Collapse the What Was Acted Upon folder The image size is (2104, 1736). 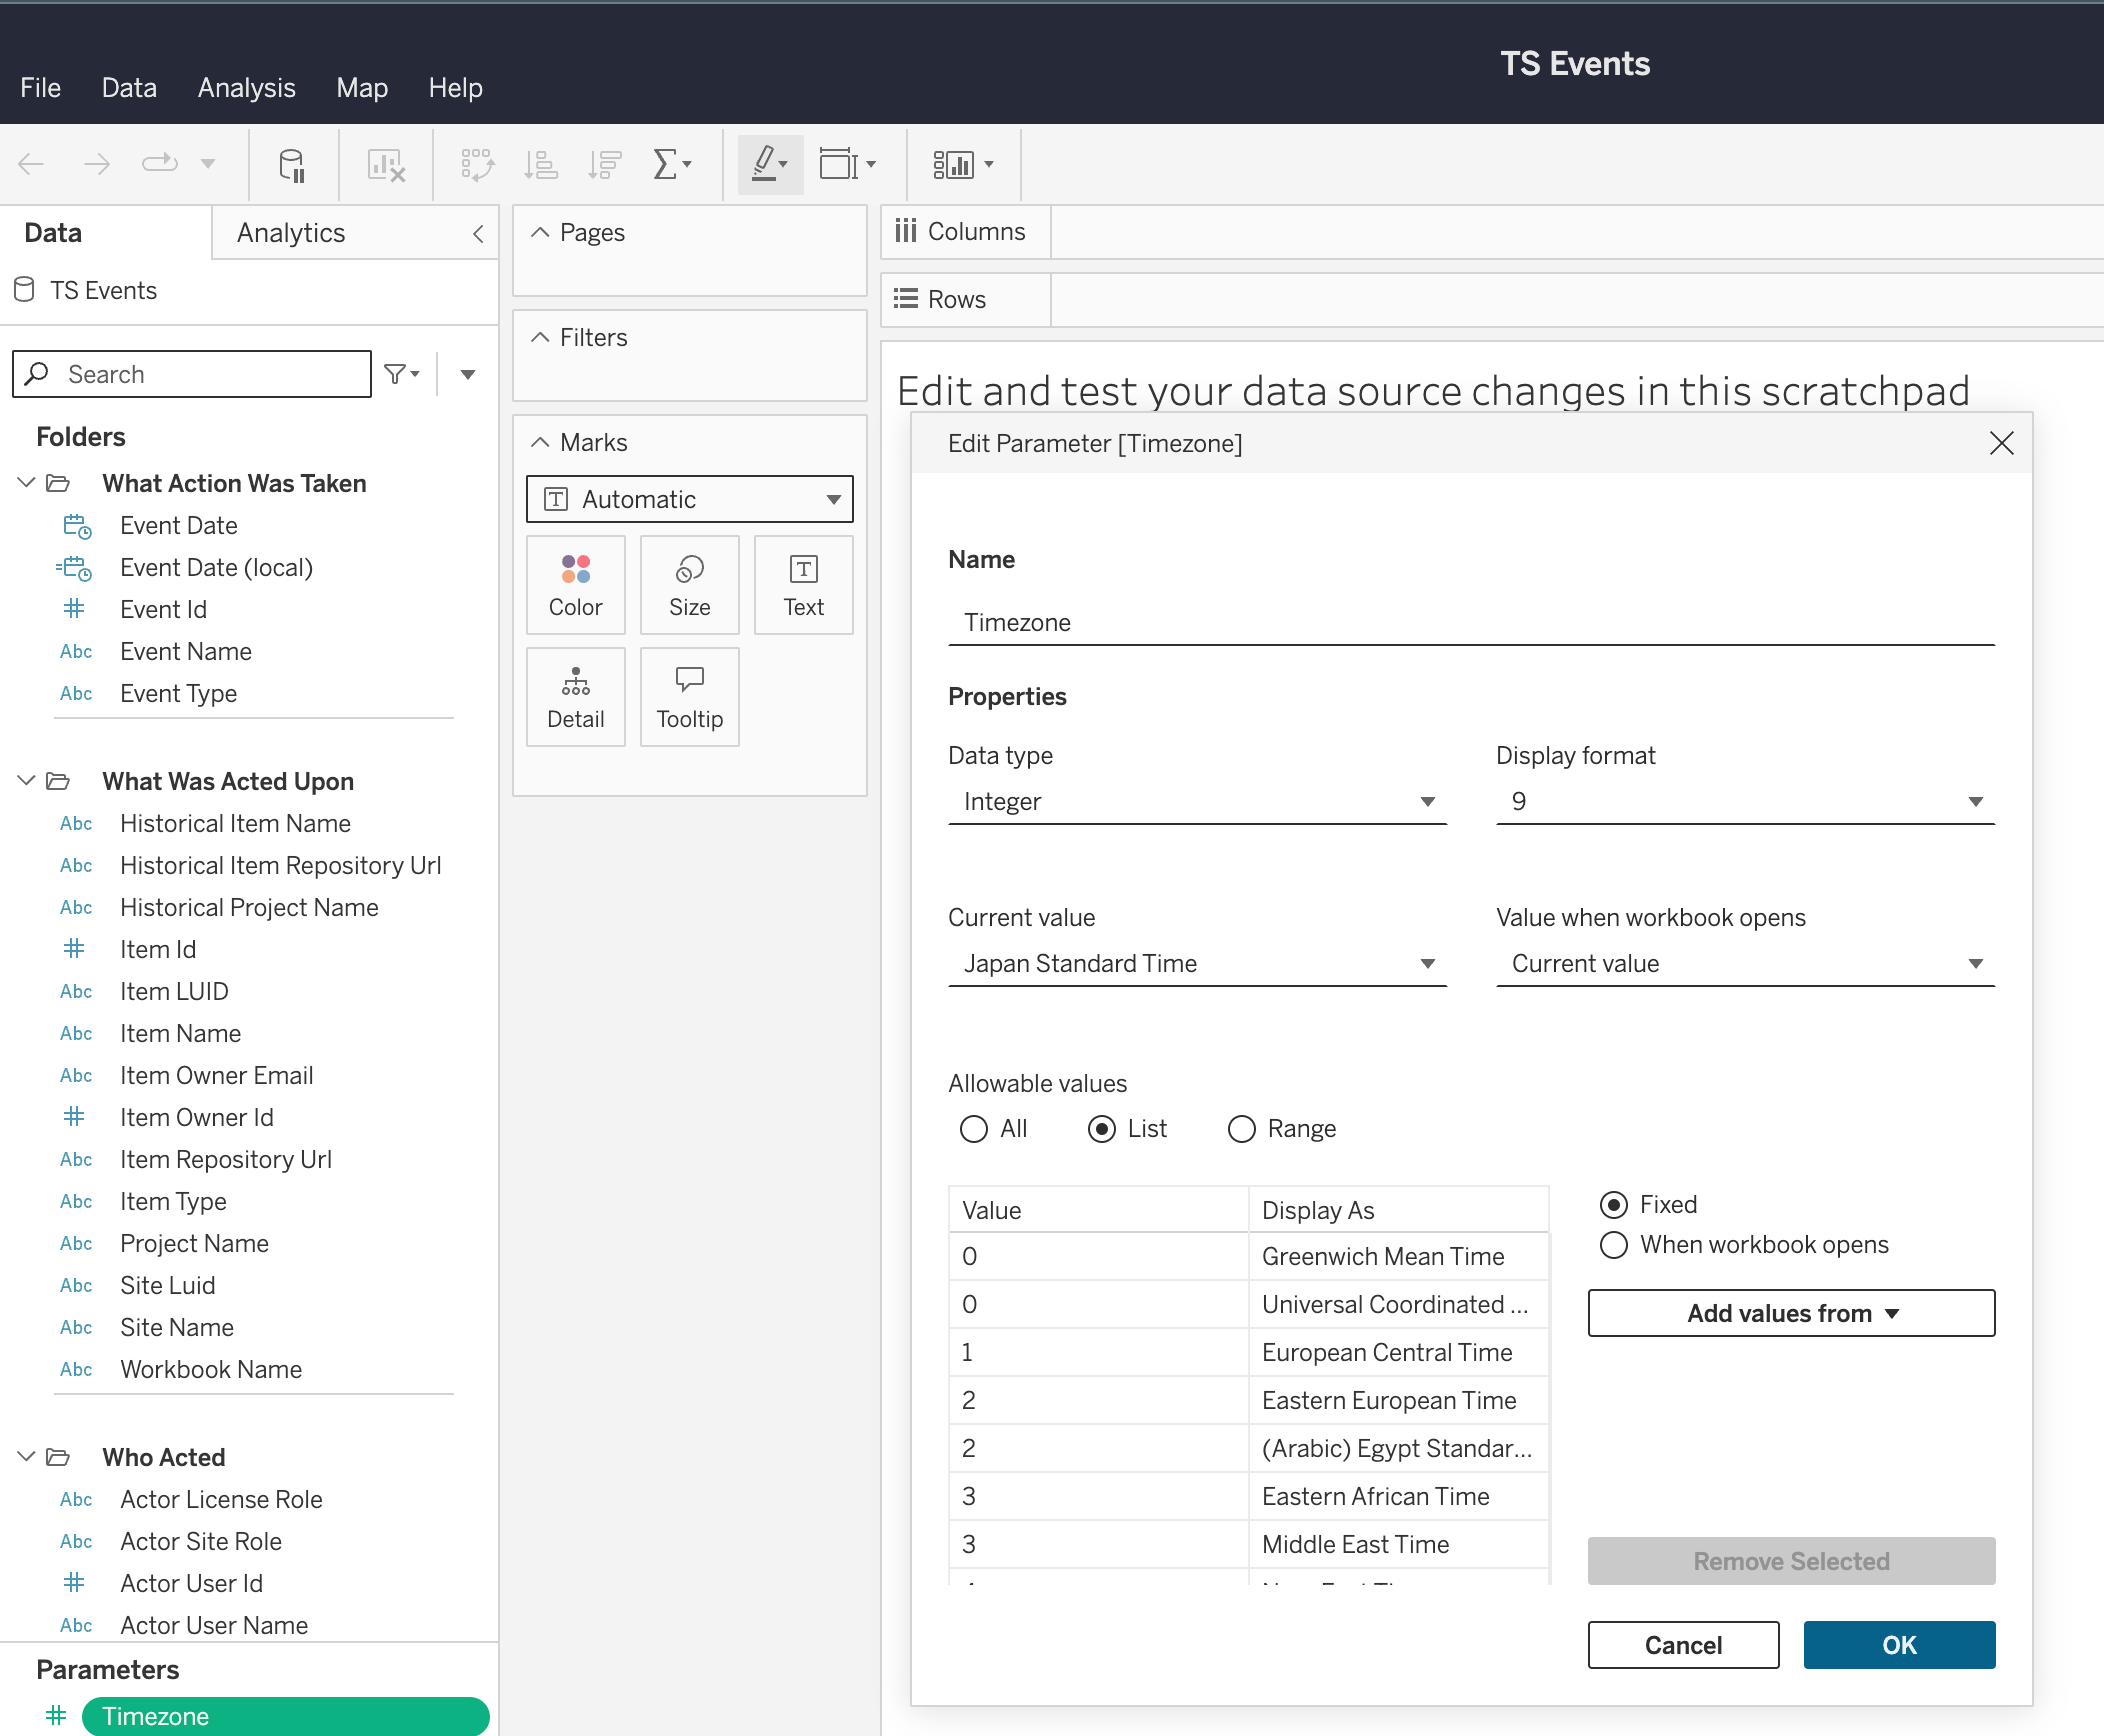pos(26,781)
